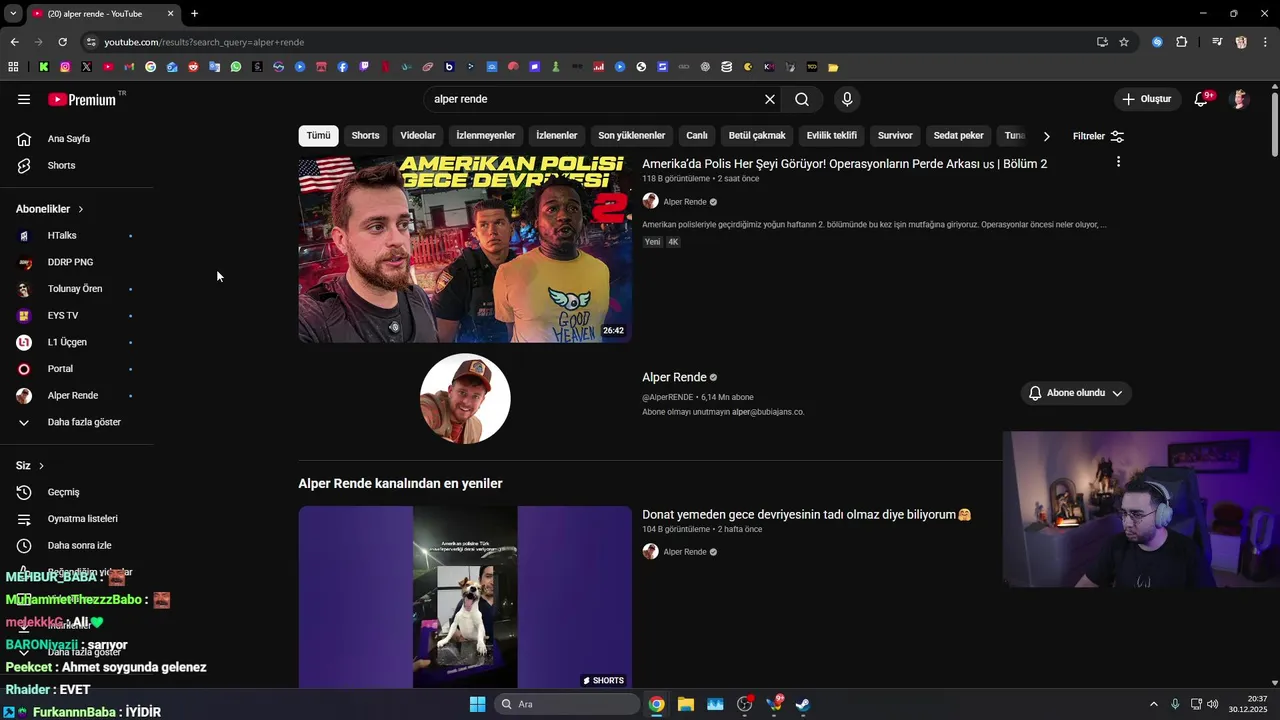Screen dimensions: 1280x720
Task: Open YouTube notifications bell
Action: (x=1202, y=99)
